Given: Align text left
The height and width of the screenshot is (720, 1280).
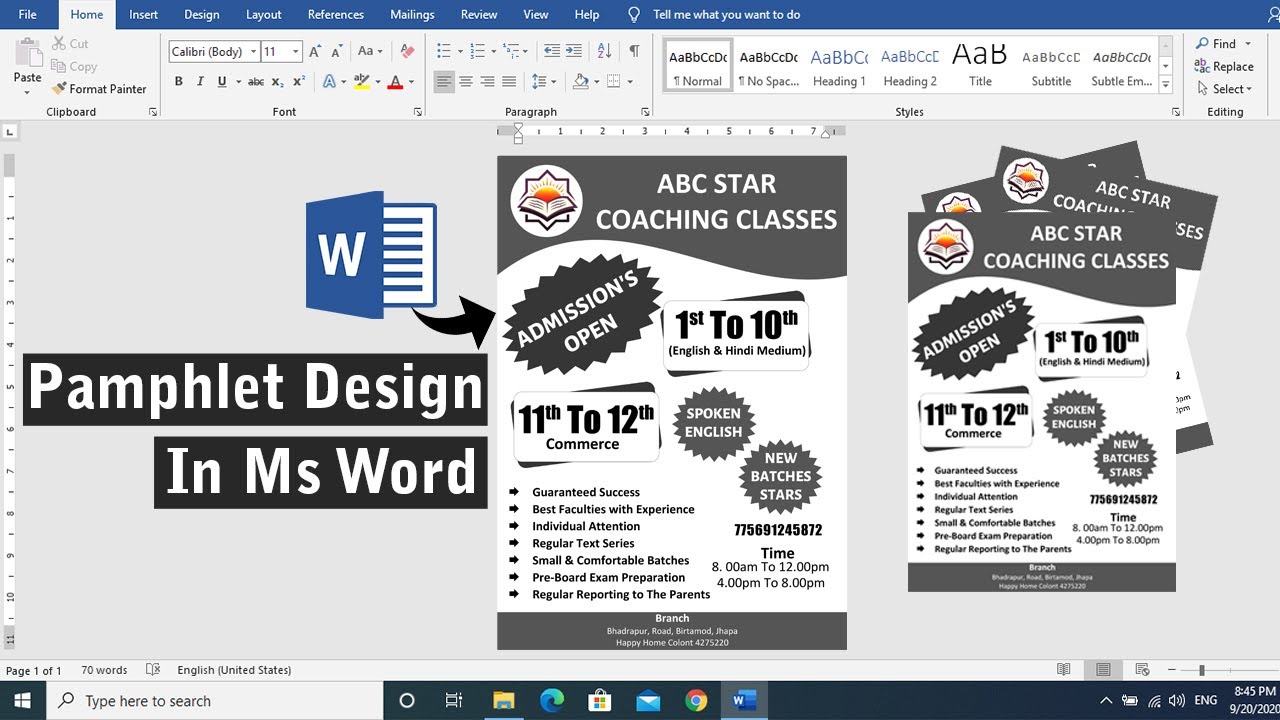Looking at the screenshot, I should click(444, 82).
